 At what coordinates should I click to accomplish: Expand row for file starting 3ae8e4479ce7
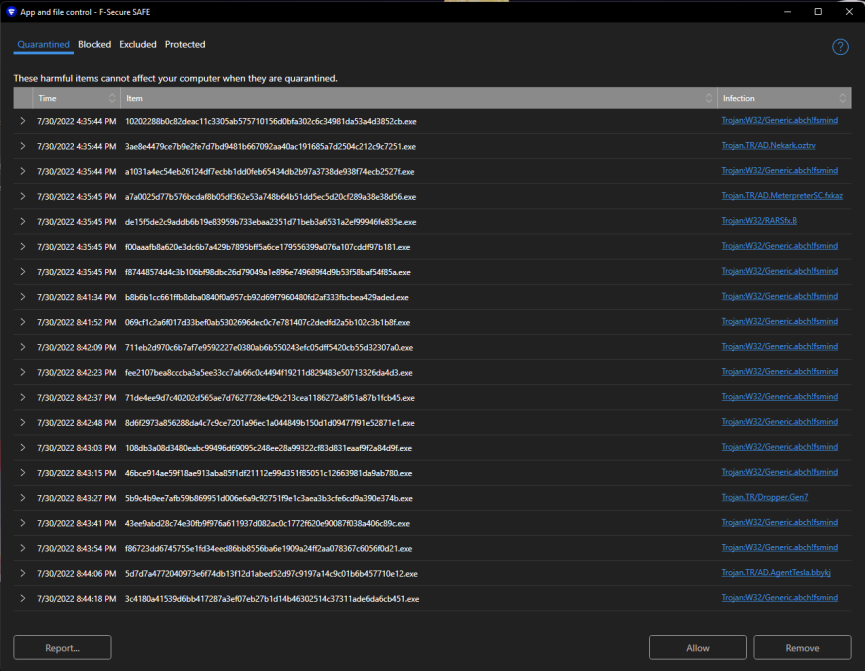(x=23, y=146)
